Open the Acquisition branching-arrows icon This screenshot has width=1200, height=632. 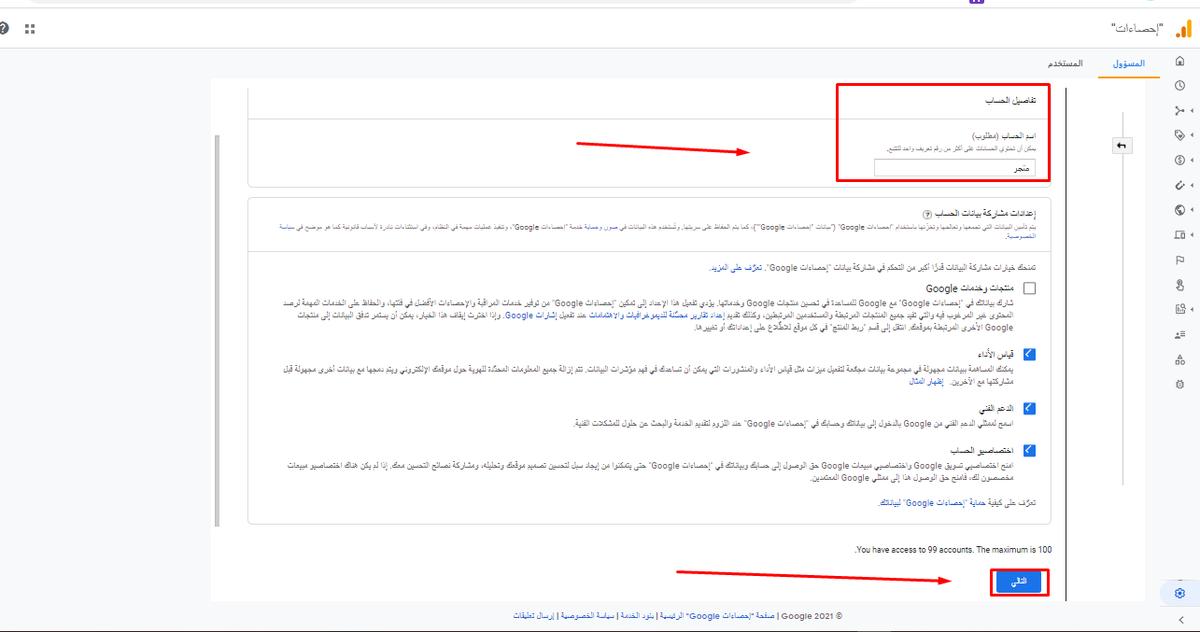tap(1180, 110)
